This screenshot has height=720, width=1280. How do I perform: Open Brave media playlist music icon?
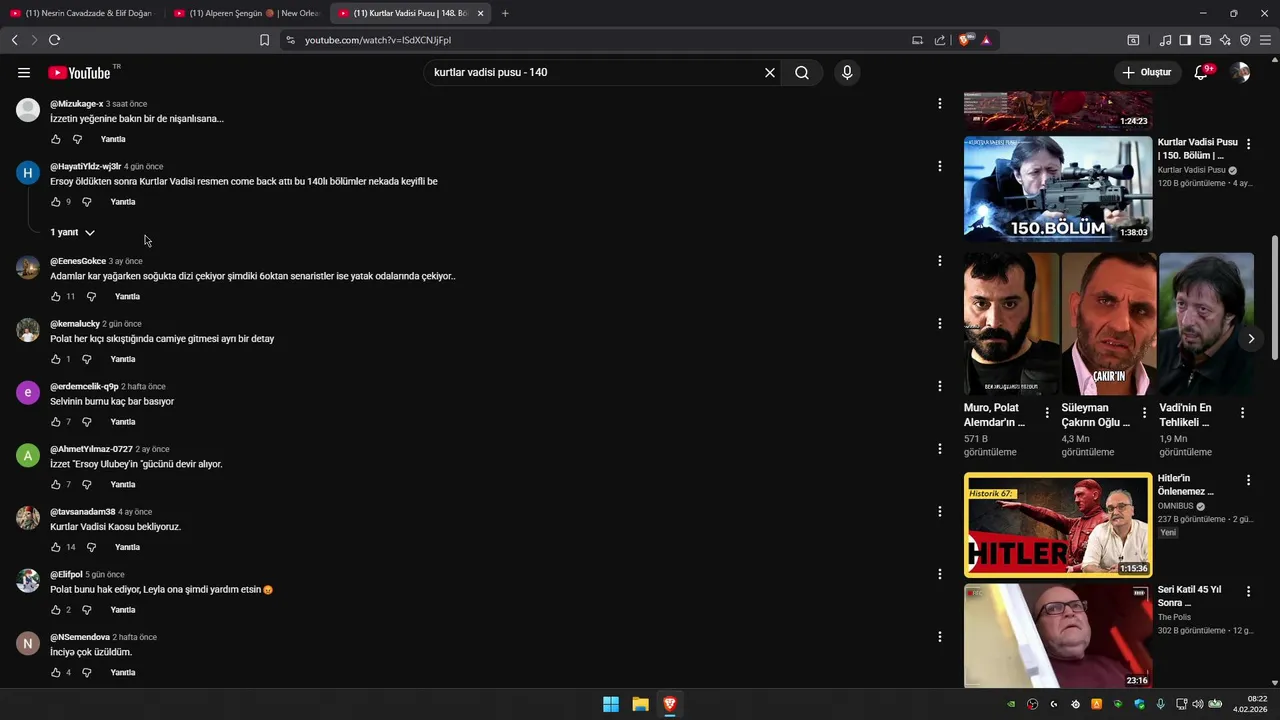click(x=1165, y=40)
